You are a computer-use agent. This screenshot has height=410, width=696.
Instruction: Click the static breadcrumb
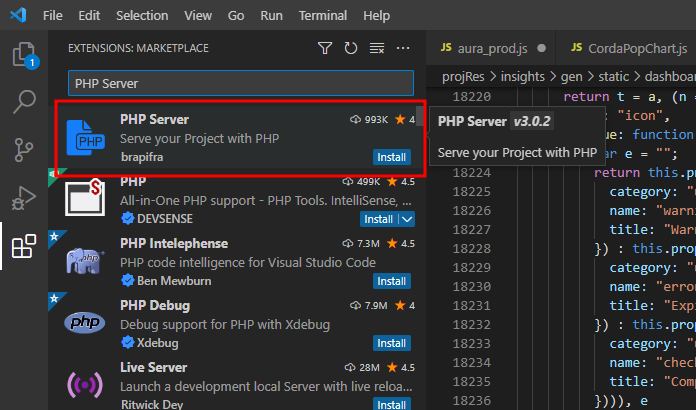coord(613,77)
